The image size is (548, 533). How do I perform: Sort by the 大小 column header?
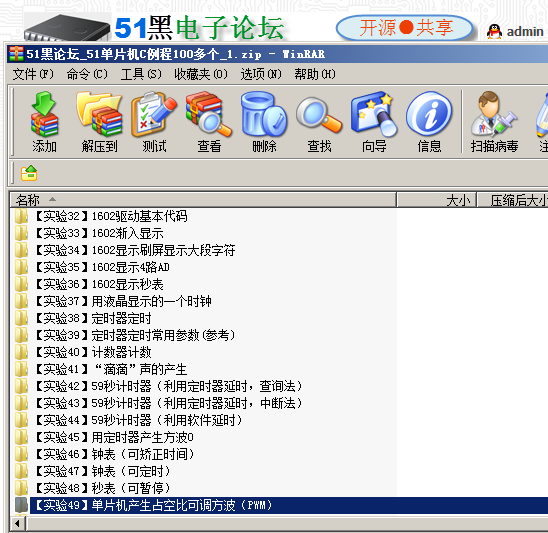tap(437, 200)
